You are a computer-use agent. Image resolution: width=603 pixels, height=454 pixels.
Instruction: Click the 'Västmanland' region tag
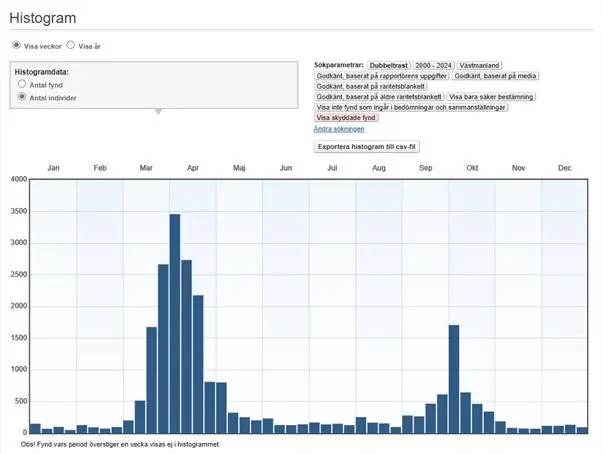(x=482, y=65)
